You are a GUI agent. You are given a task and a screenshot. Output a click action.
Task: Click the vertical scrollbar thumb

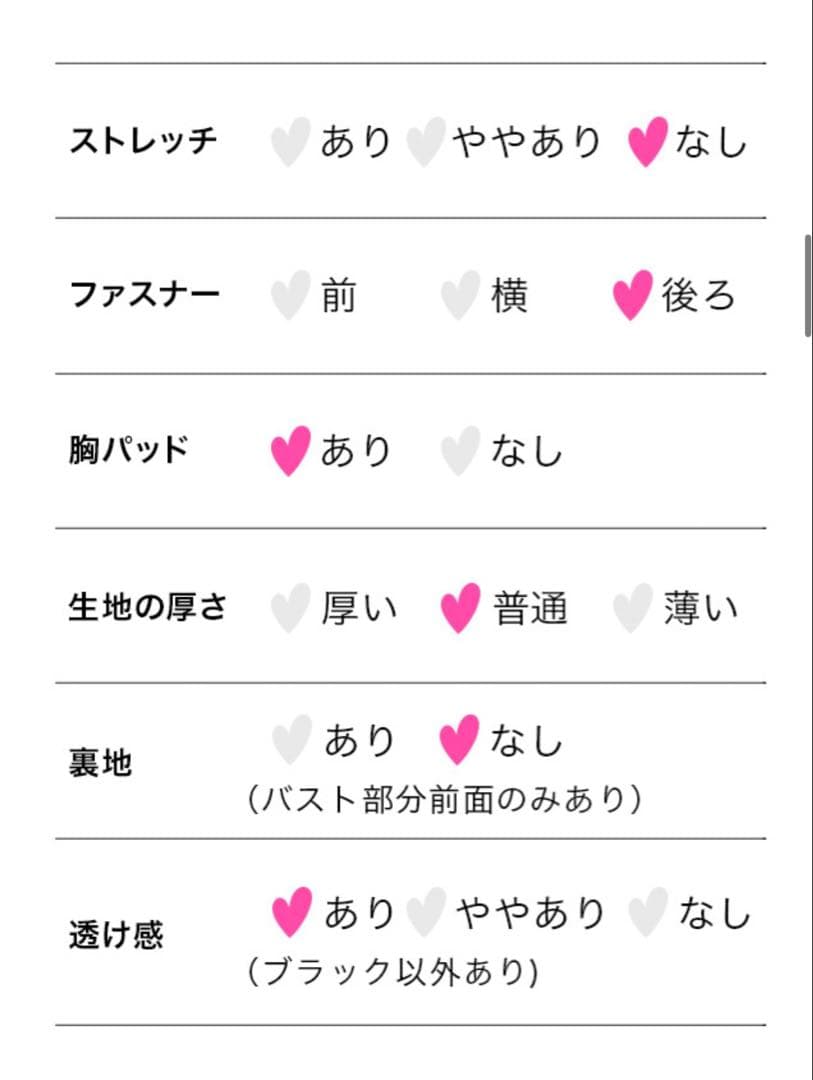tap(807, 286)
